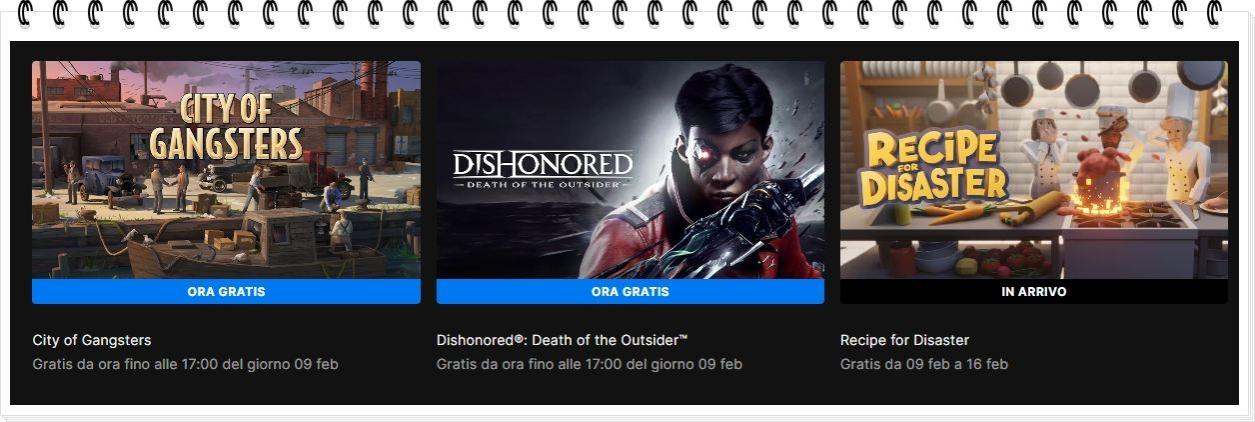1255x422 pixels.
Task: Open the Recipe for Disaster thumbnail
Action: [x=1034, y=170]
